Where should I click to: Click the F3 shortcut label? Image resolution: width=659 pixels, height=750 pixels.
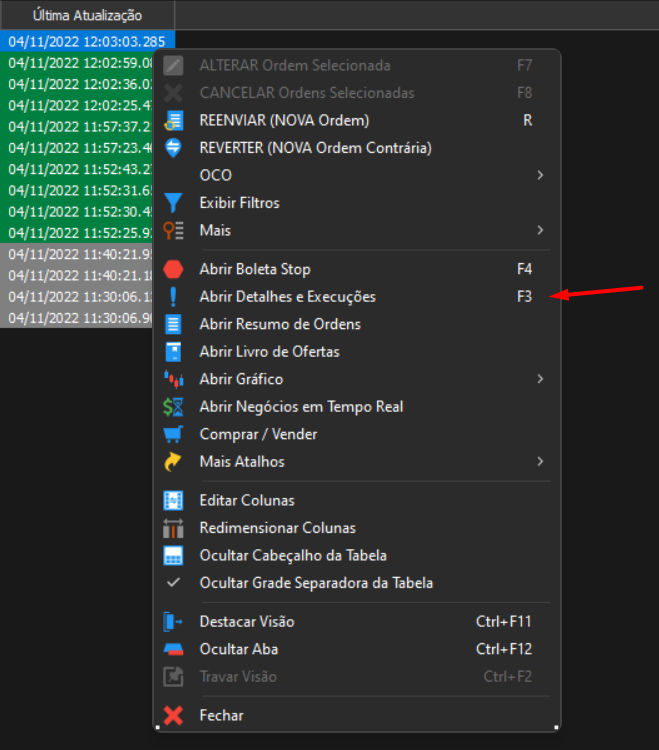(525, 297)
